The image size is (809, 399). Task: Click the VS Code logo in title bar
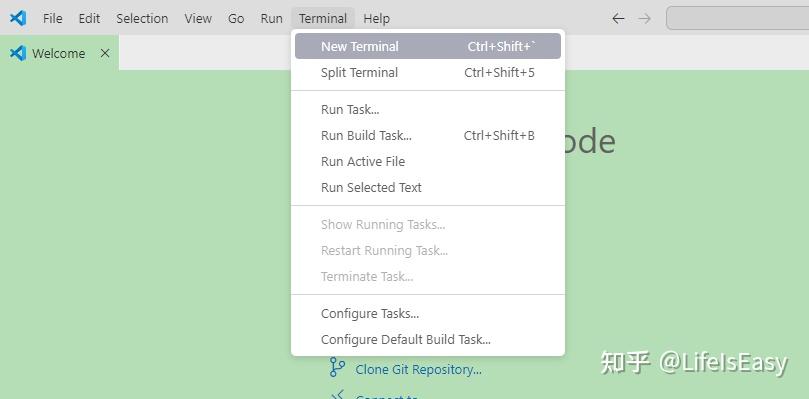(18, 18)
